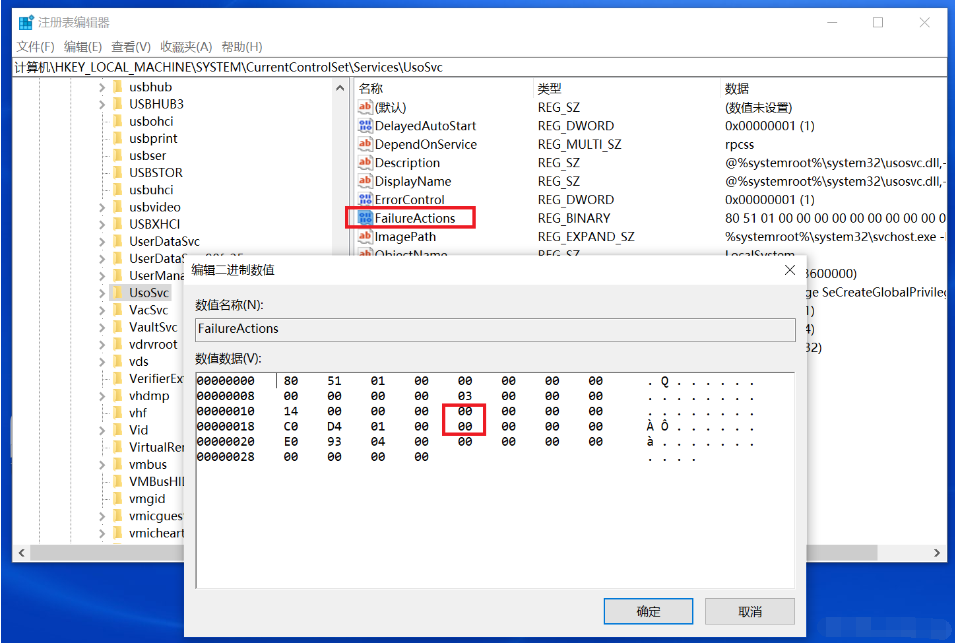The height and width of the screenshot is (643, 955).
Task: Click the Registry Editor title bar icon
Action: tap(26, 22)
